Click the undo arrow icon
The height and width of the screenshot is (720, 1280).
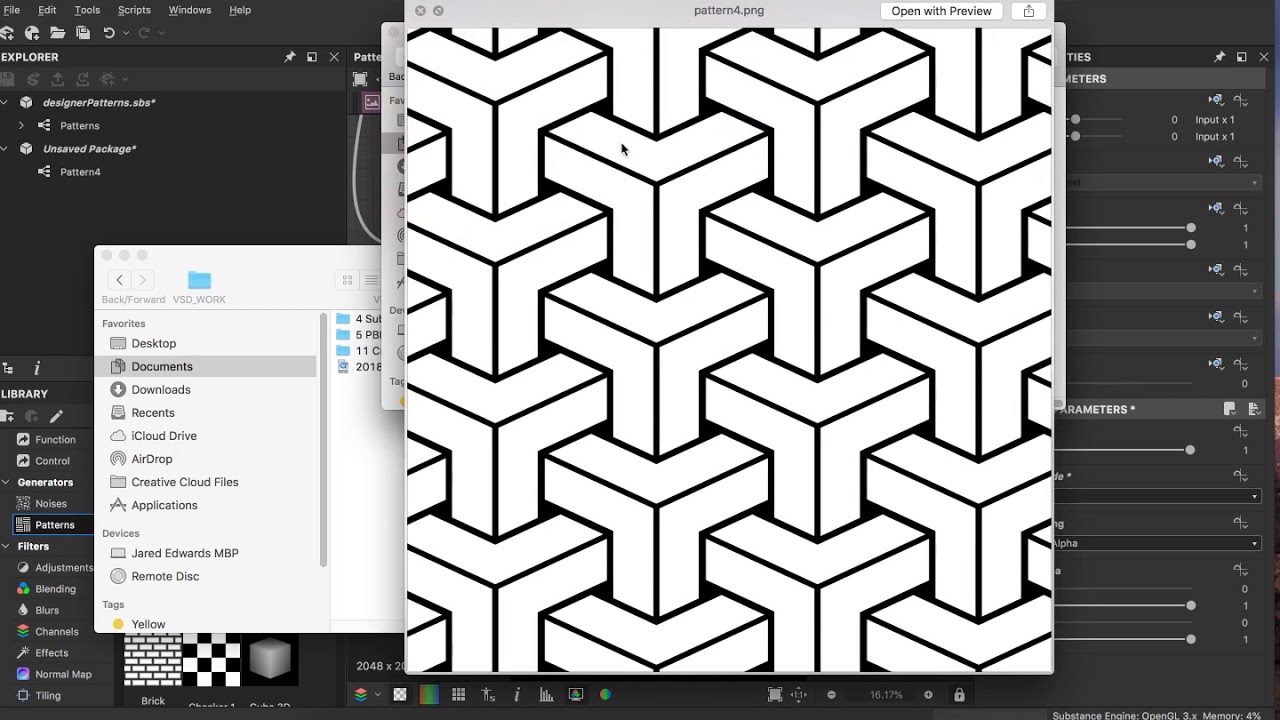109,33
